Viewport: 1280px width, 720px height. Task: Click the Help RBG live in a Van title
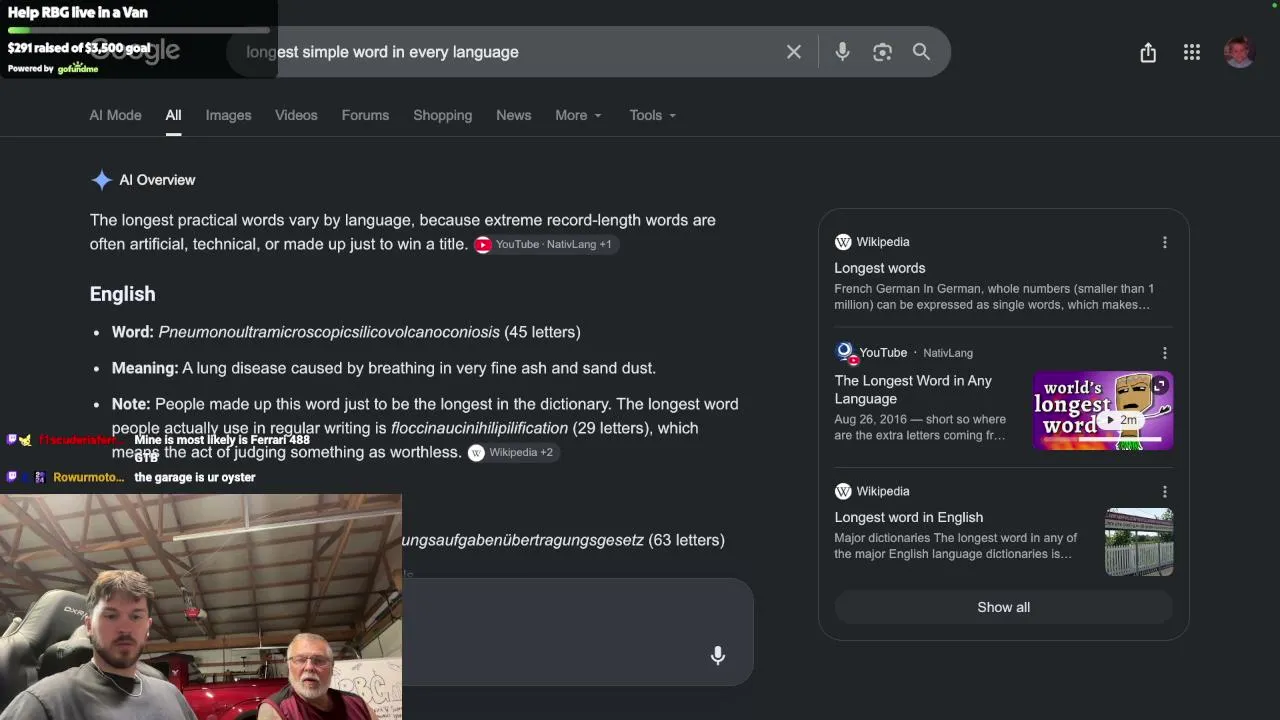point(78,13)
